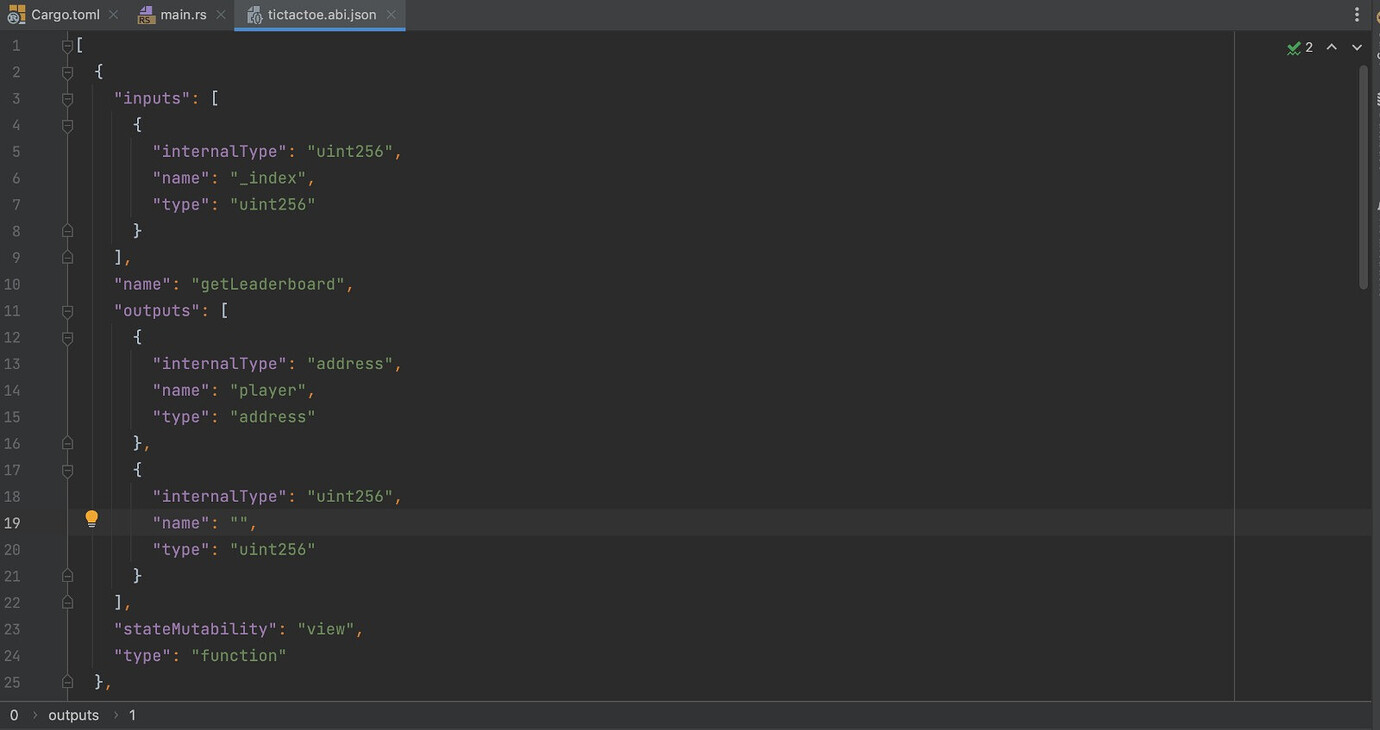Click the "player" value on line 14
The image size is (1380, 730).
coord(268,390)
